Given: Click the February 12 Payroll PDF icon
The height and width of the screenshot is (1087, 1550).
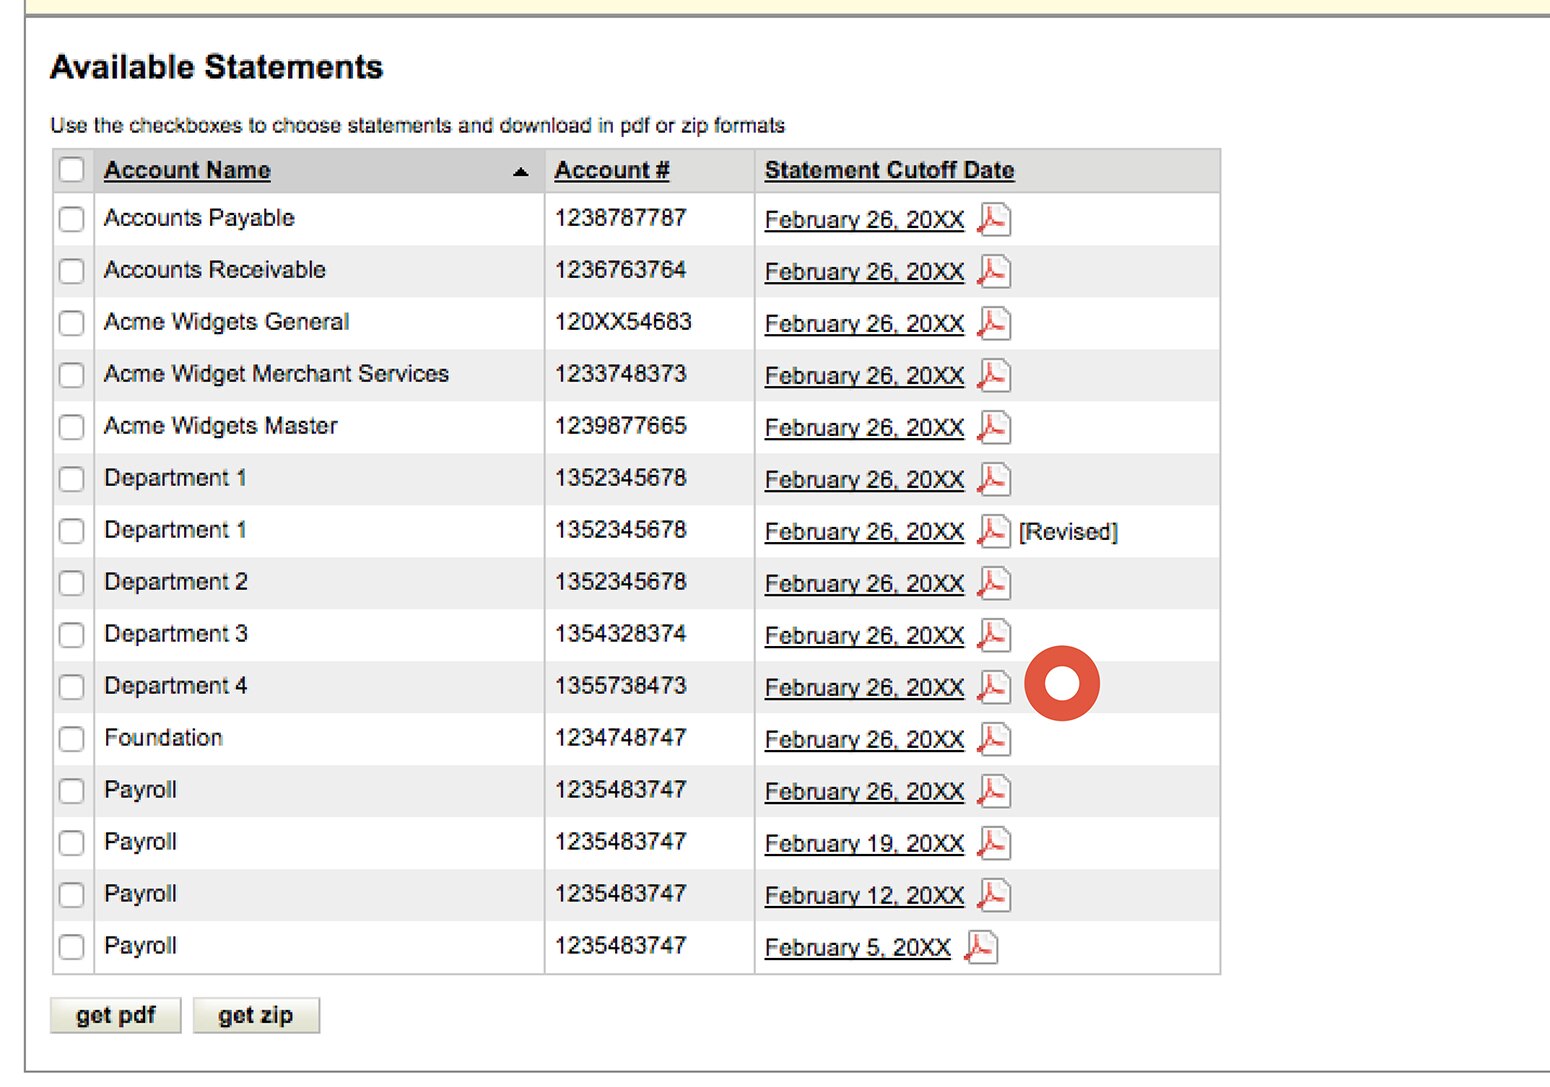Looking at the screenshot, I should click(993, 895).
